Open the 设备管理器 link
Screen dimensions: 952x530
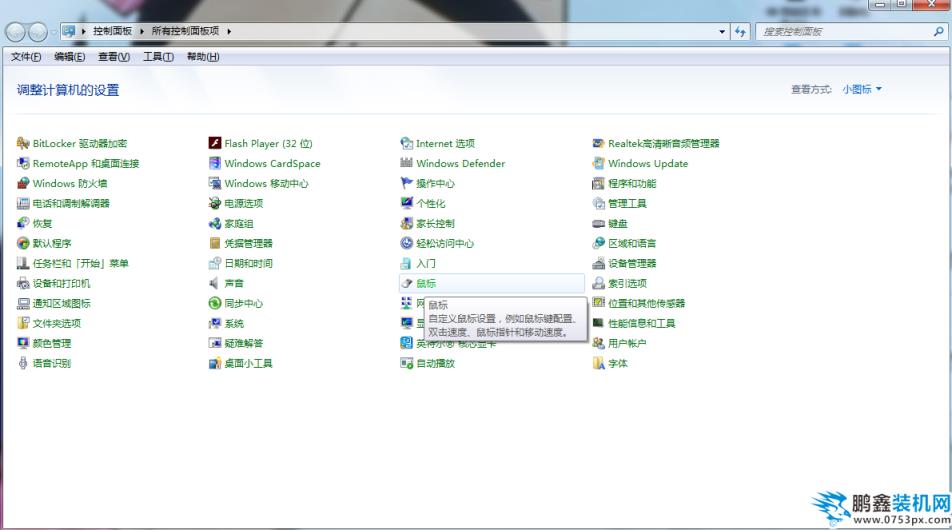[x=632, y=263]
